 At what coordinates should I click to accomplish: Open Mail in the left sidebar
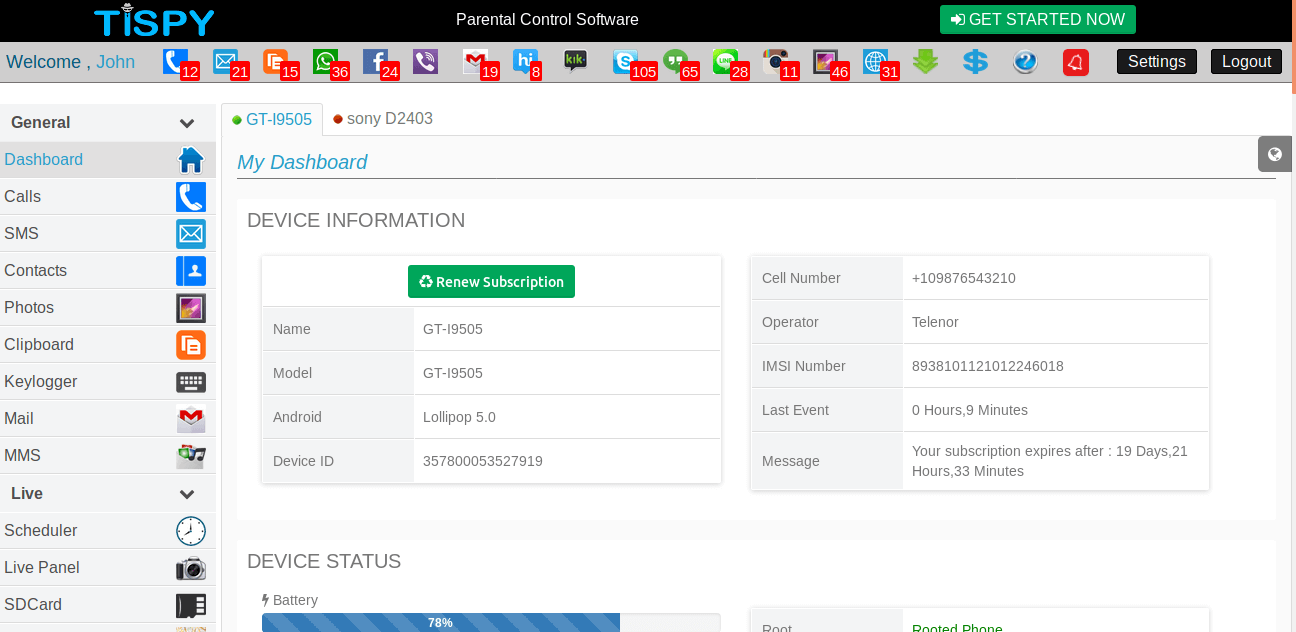tap(108, 419)
